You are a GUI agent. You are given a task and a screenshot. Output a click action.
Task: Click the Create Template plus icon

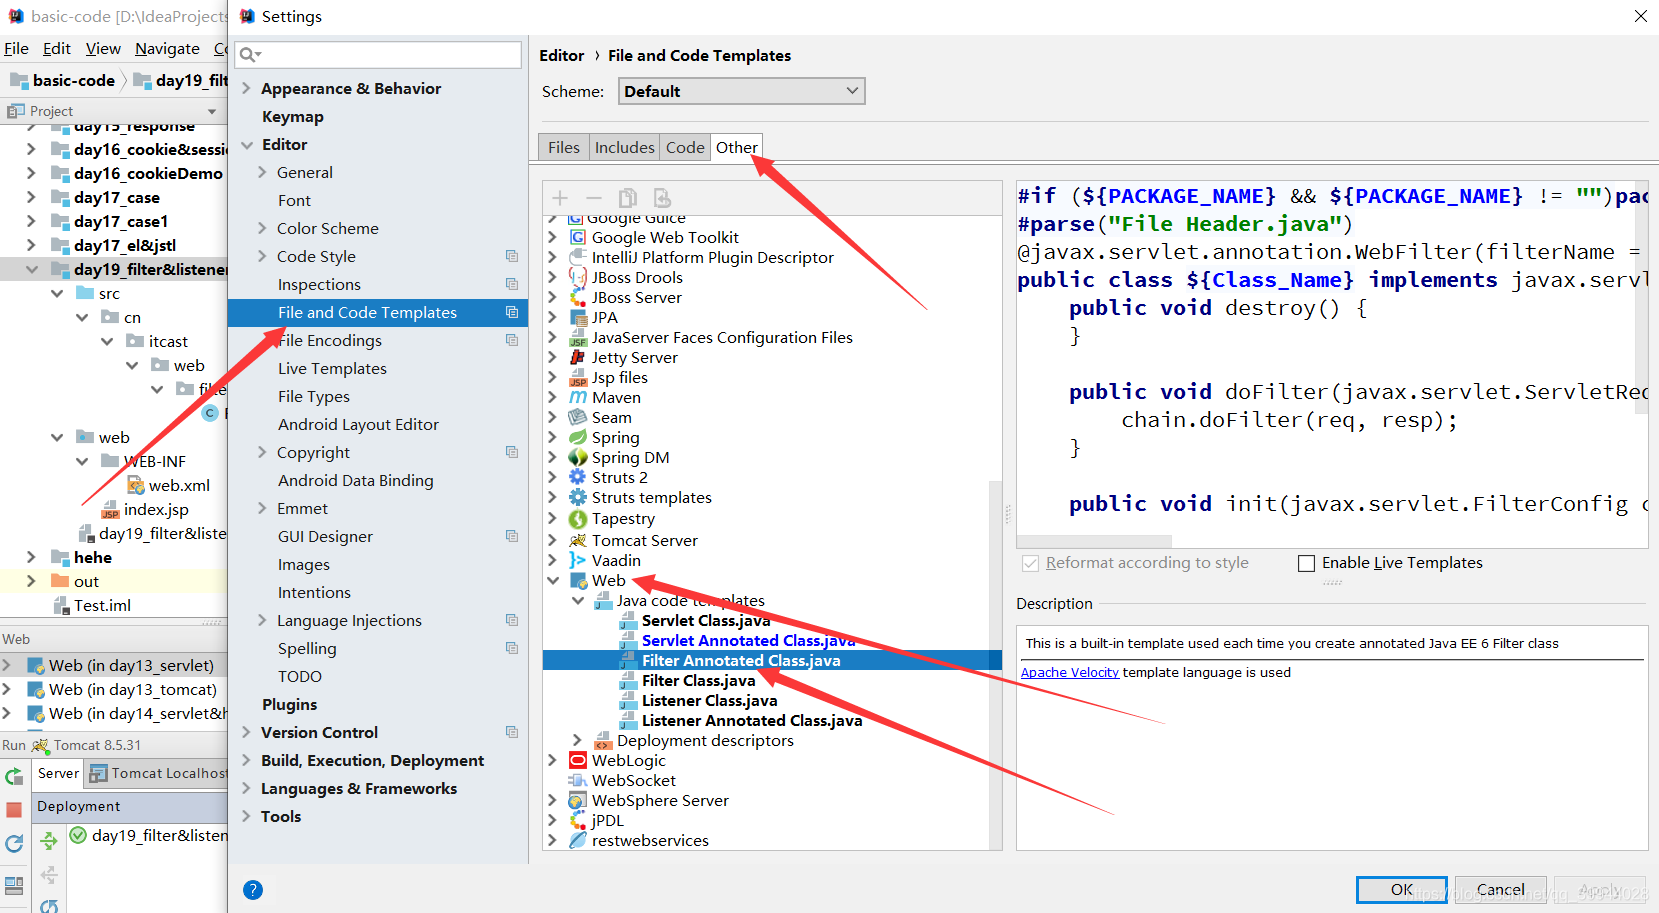coord(560,198)
